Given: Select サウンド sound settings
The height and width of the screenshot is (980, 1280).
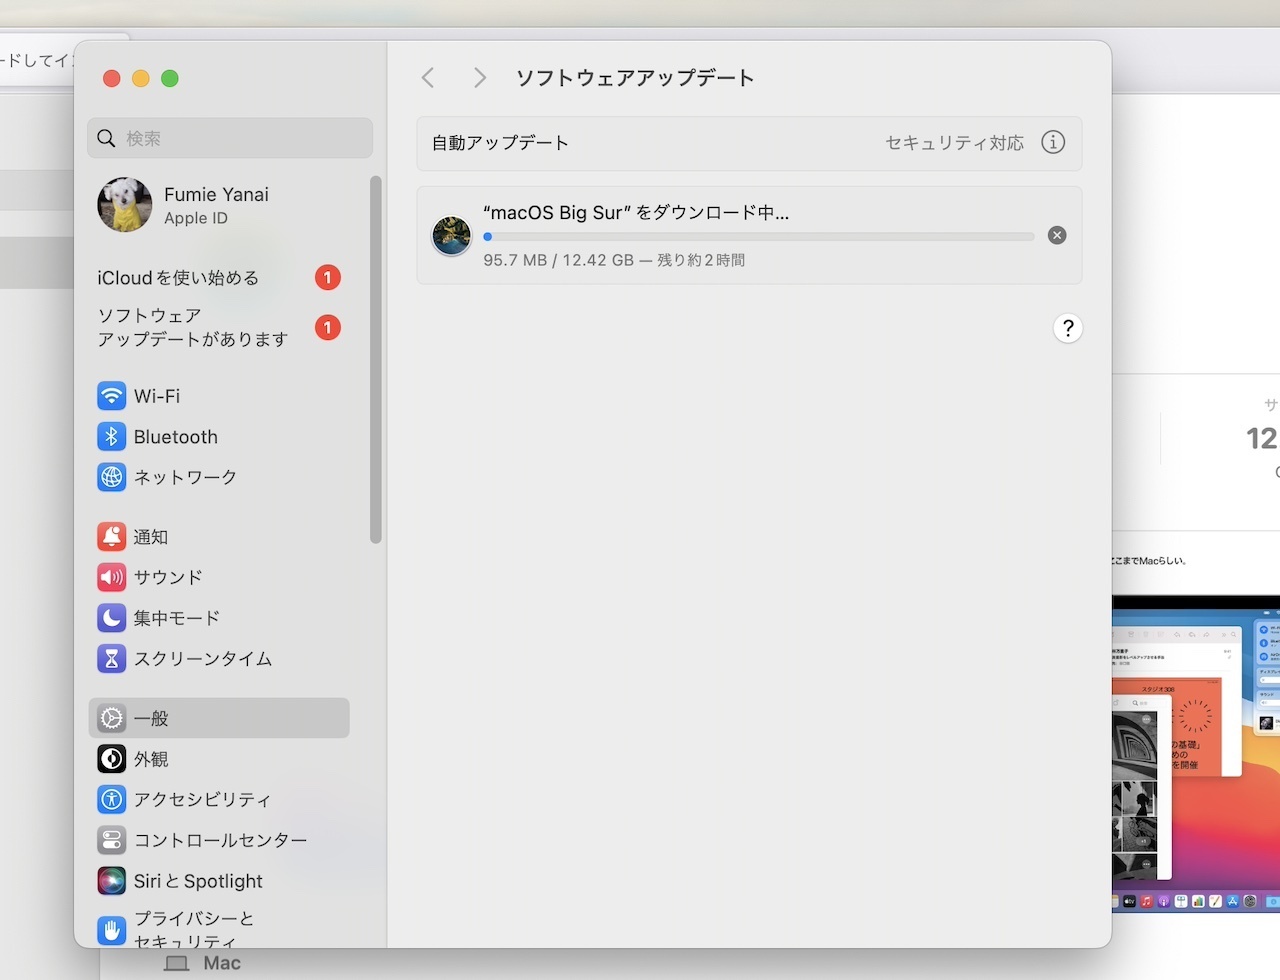Looking at the screenshot, I should [167, 577].
